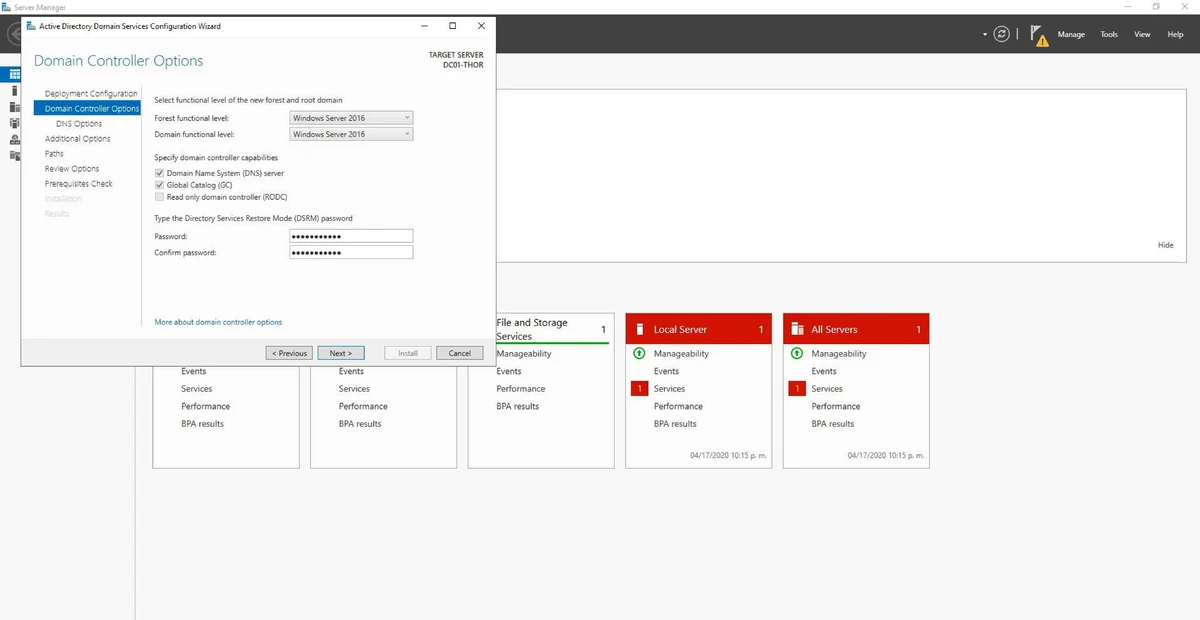Go to Paths step
Viewport: 1200px width, 620px height.
tap(54, 154)
